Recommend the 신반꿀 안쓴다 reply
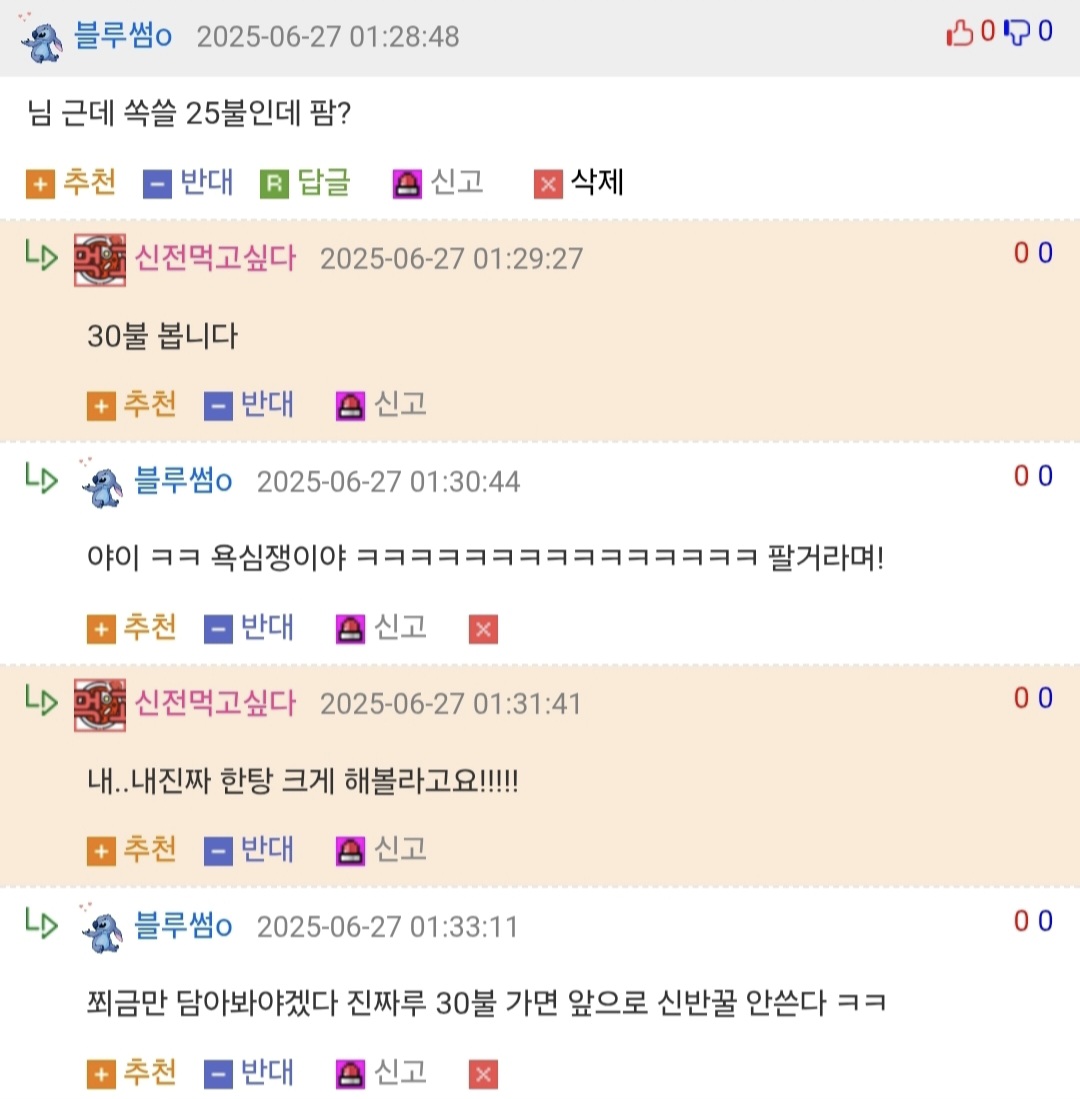This screenshot has width=1080, height=1099. pyautogui.click(x=131, y=1073)
